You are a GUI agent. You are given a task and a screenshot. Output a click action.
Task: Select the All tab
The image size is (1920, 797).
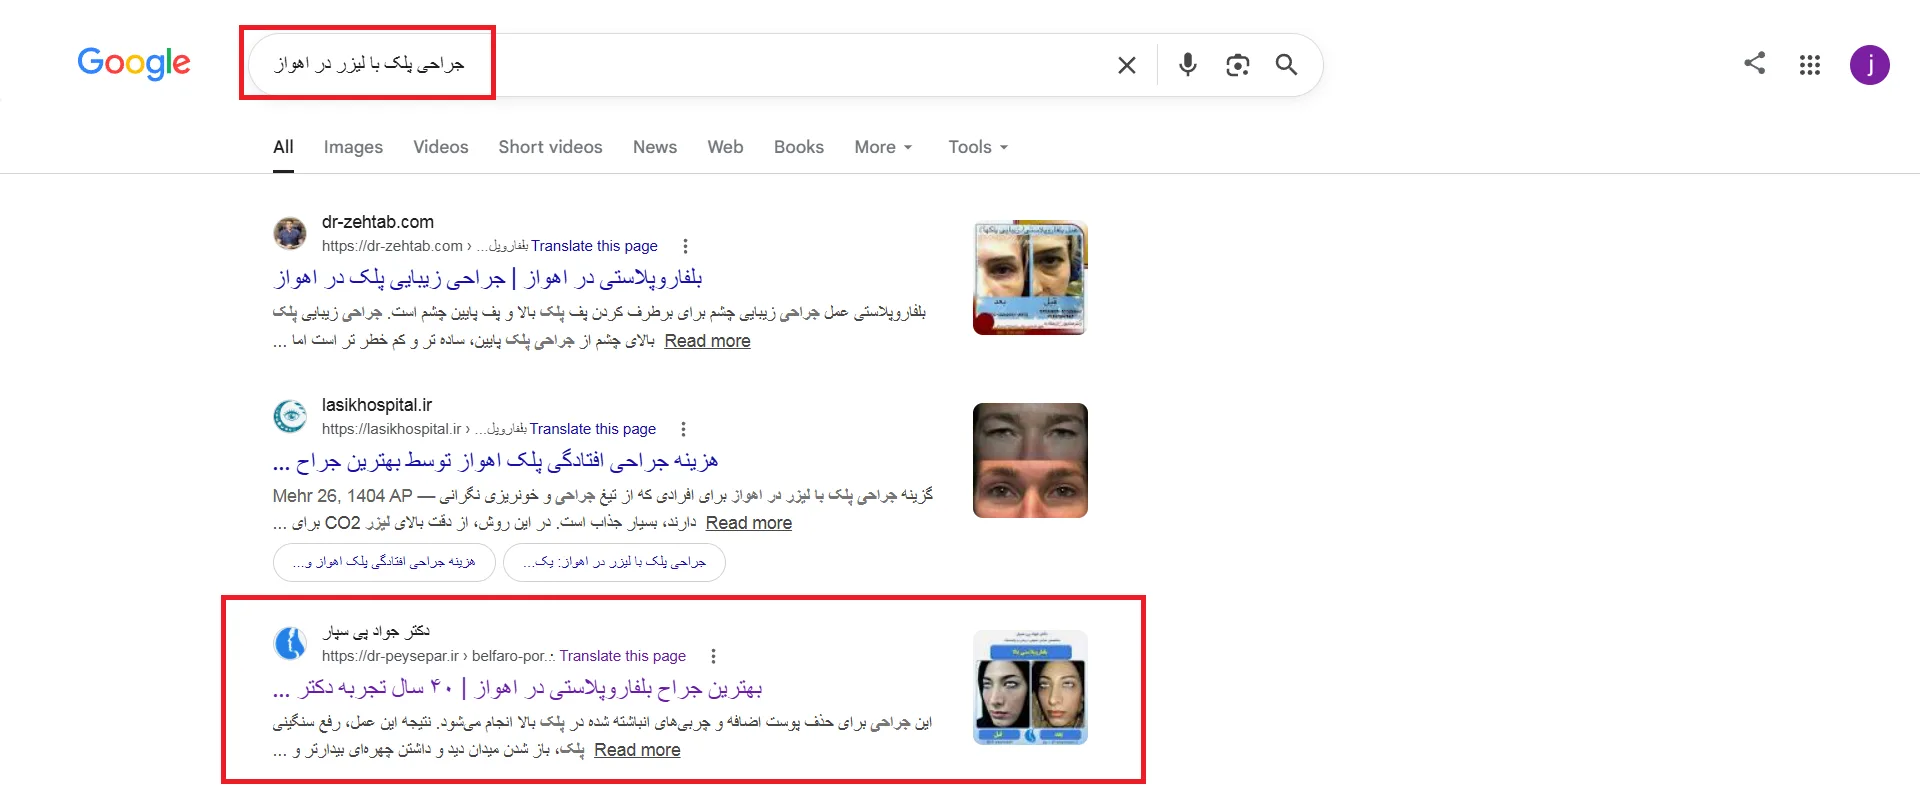tap(283, 147)
